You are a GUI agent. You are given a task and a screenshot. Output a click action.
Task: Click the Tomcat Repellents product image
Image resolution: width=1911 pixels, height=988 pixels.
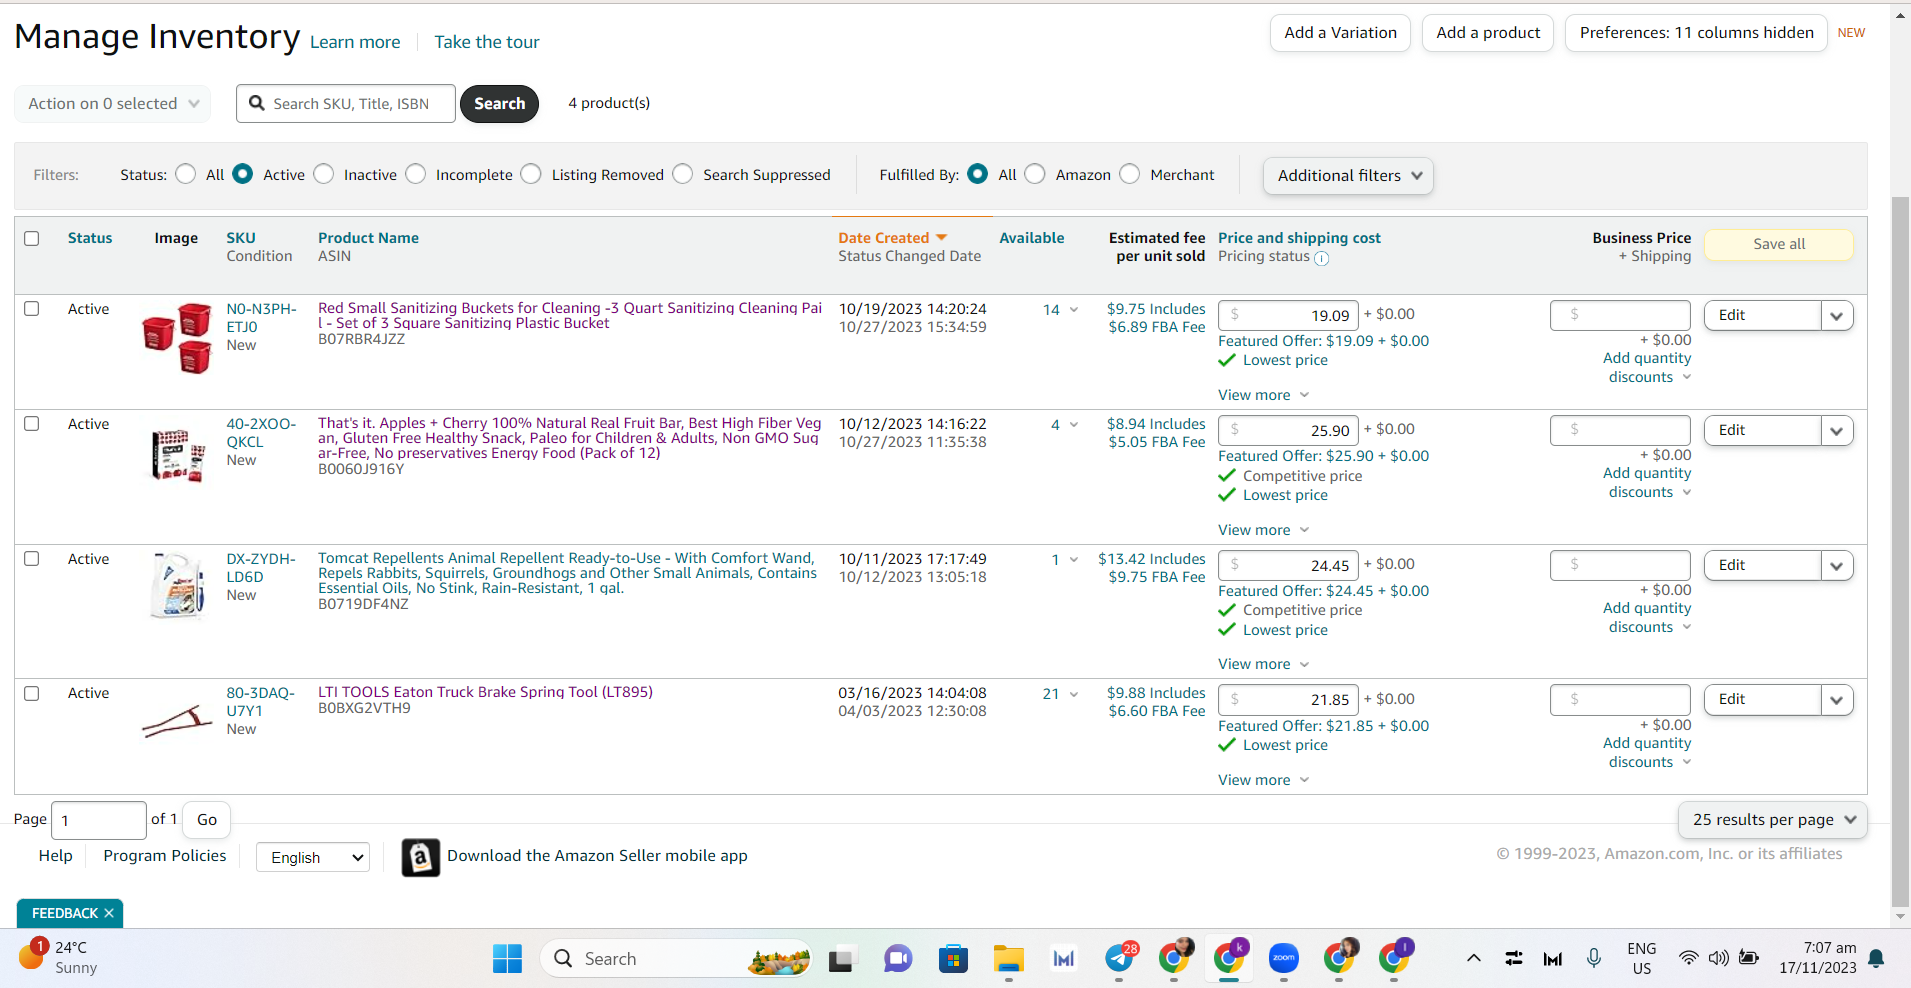[x=177, y=586]
